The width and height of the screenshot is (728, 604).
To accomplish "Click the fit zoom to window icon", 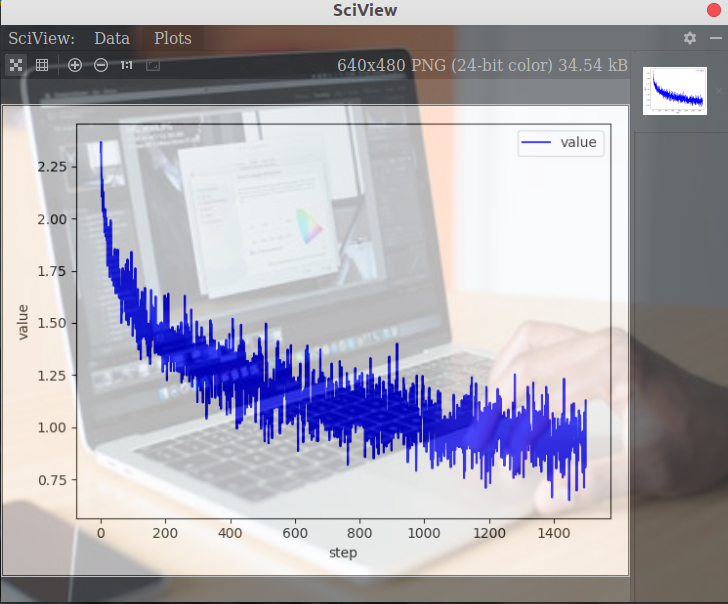I will point(153,65).
